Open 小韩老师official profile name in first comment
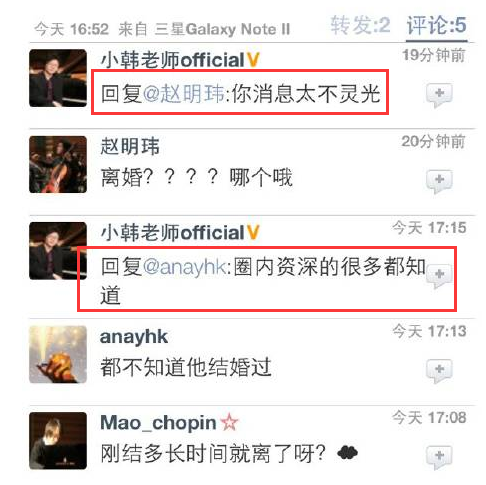The width and height of the screenshot is (486, 485). [x=173, y=60]
